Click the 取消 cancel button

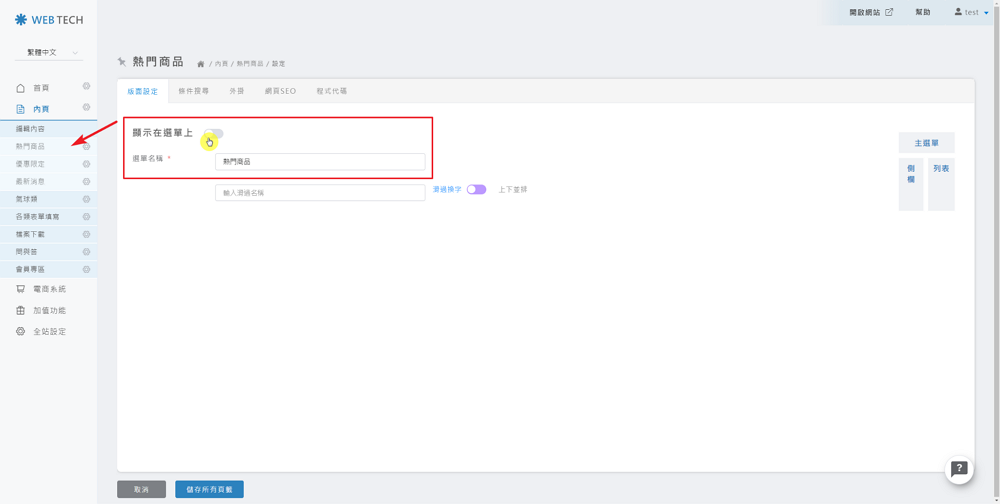(x=141, y=489)
